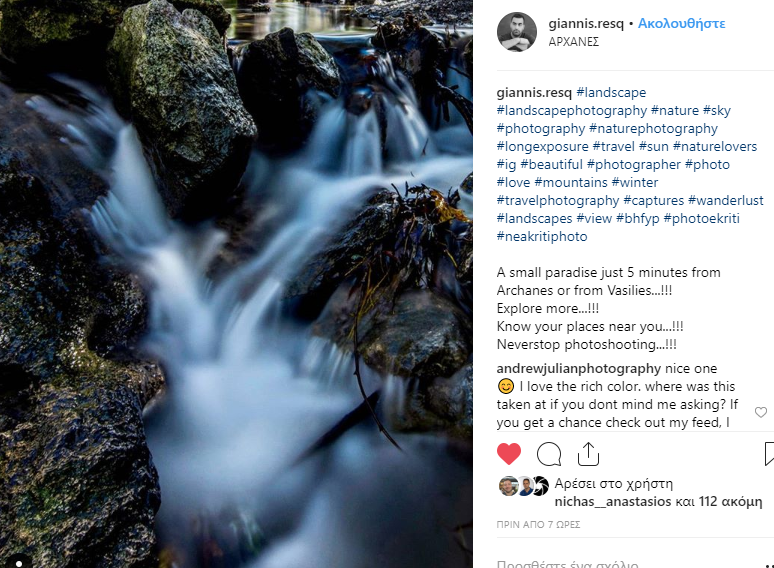
Task: Click the post timestamp ΠΡΙΝ ΑΠΟ 7 ΩΡΕΣ
Action: 536,524
